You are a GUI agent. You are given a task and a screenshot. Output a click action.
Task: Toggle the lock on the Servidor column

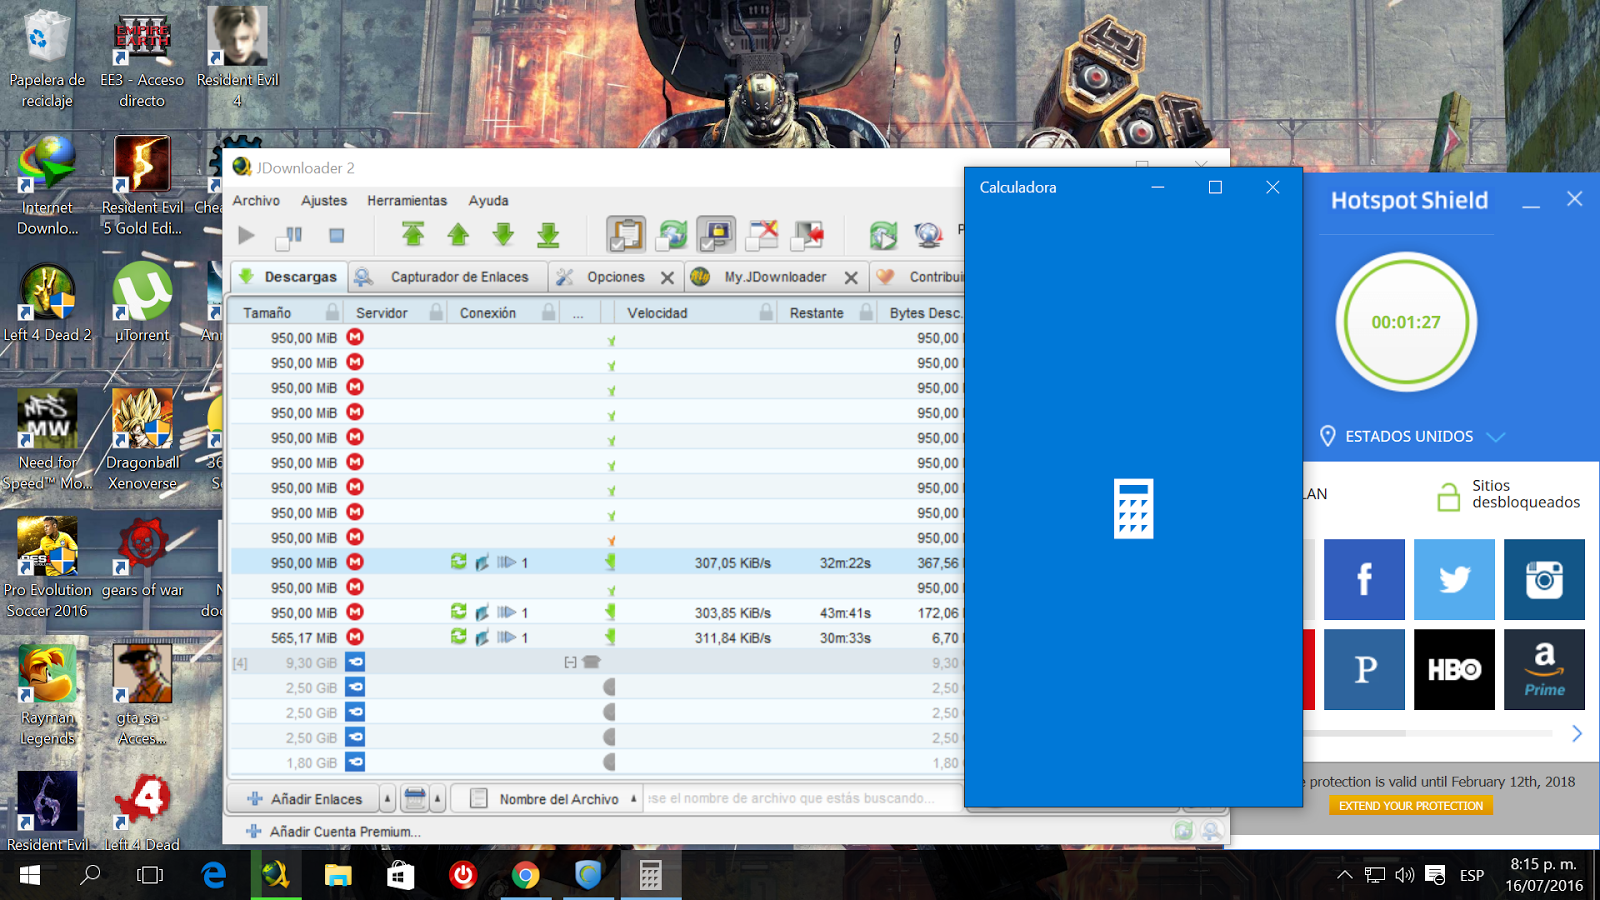tap(436, 312)
